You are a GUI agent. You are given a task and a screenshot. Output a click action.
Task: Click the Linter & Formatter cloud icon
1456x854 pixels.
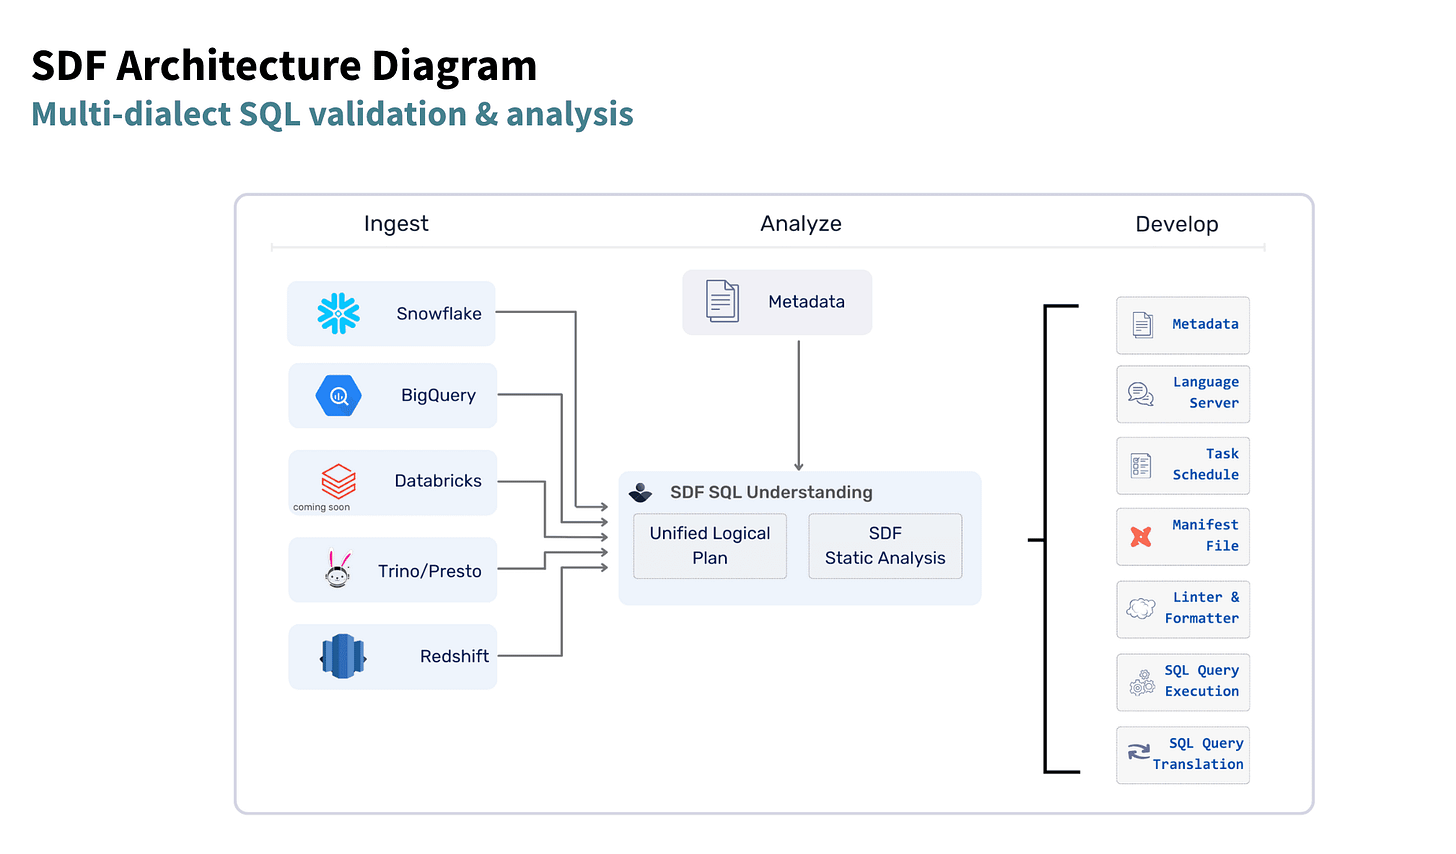point(1141,608)
